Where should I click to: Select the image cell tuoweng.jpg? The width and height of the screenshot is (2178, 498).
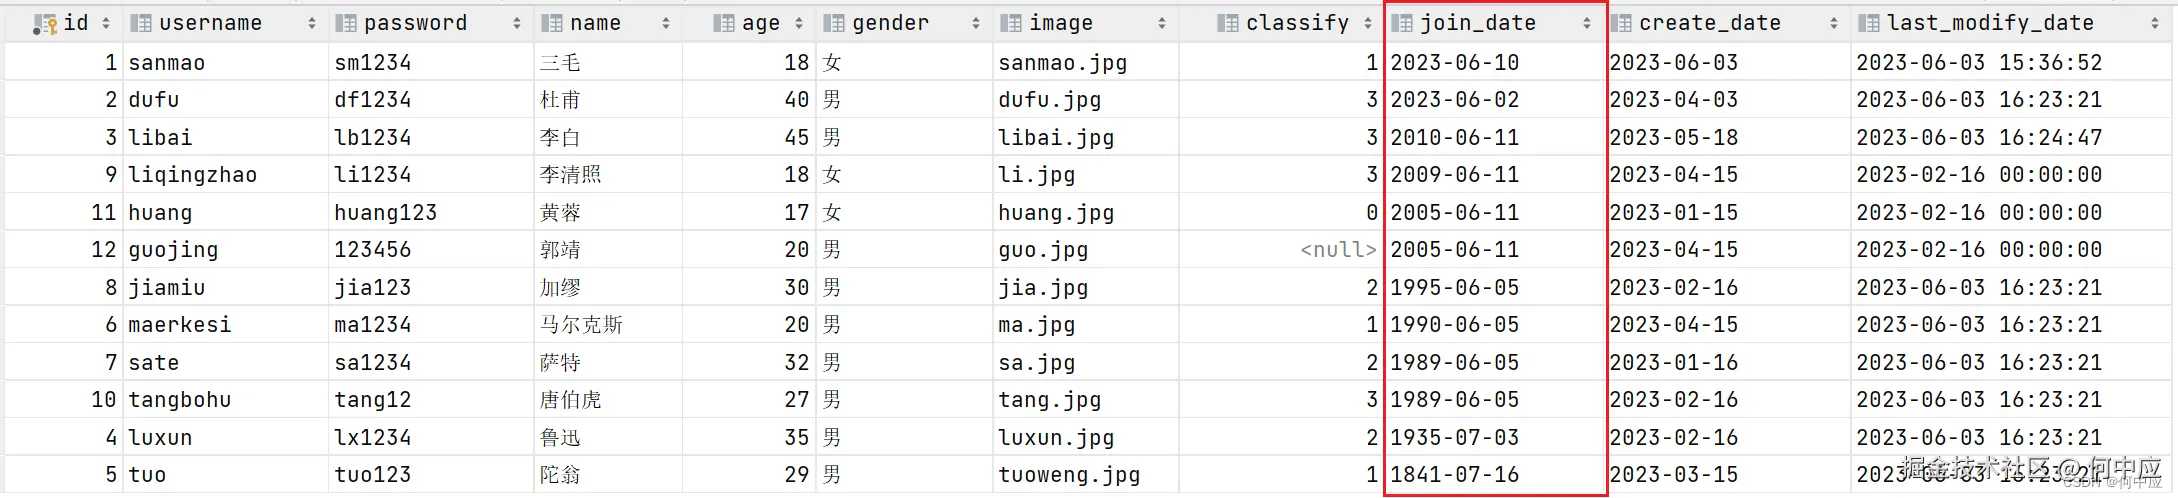1069,475
